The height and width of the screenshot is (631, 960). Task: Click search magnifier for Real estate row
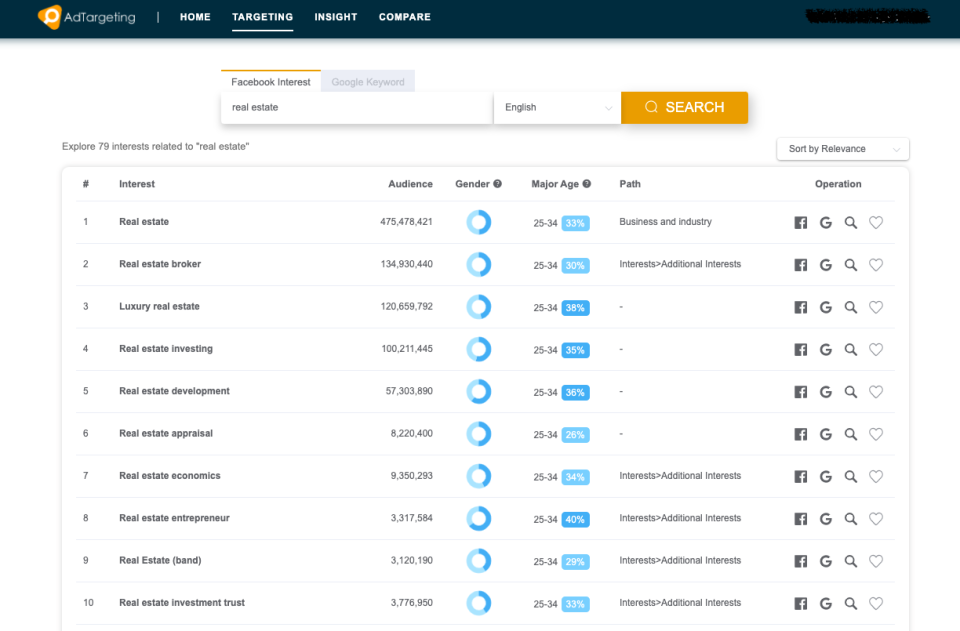850,222
